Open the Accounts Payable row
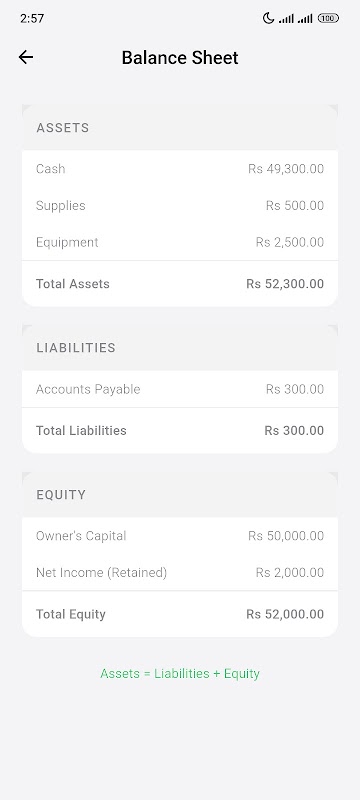The width and height of the screenshot is (360, 800). click(x=180, y=389)
